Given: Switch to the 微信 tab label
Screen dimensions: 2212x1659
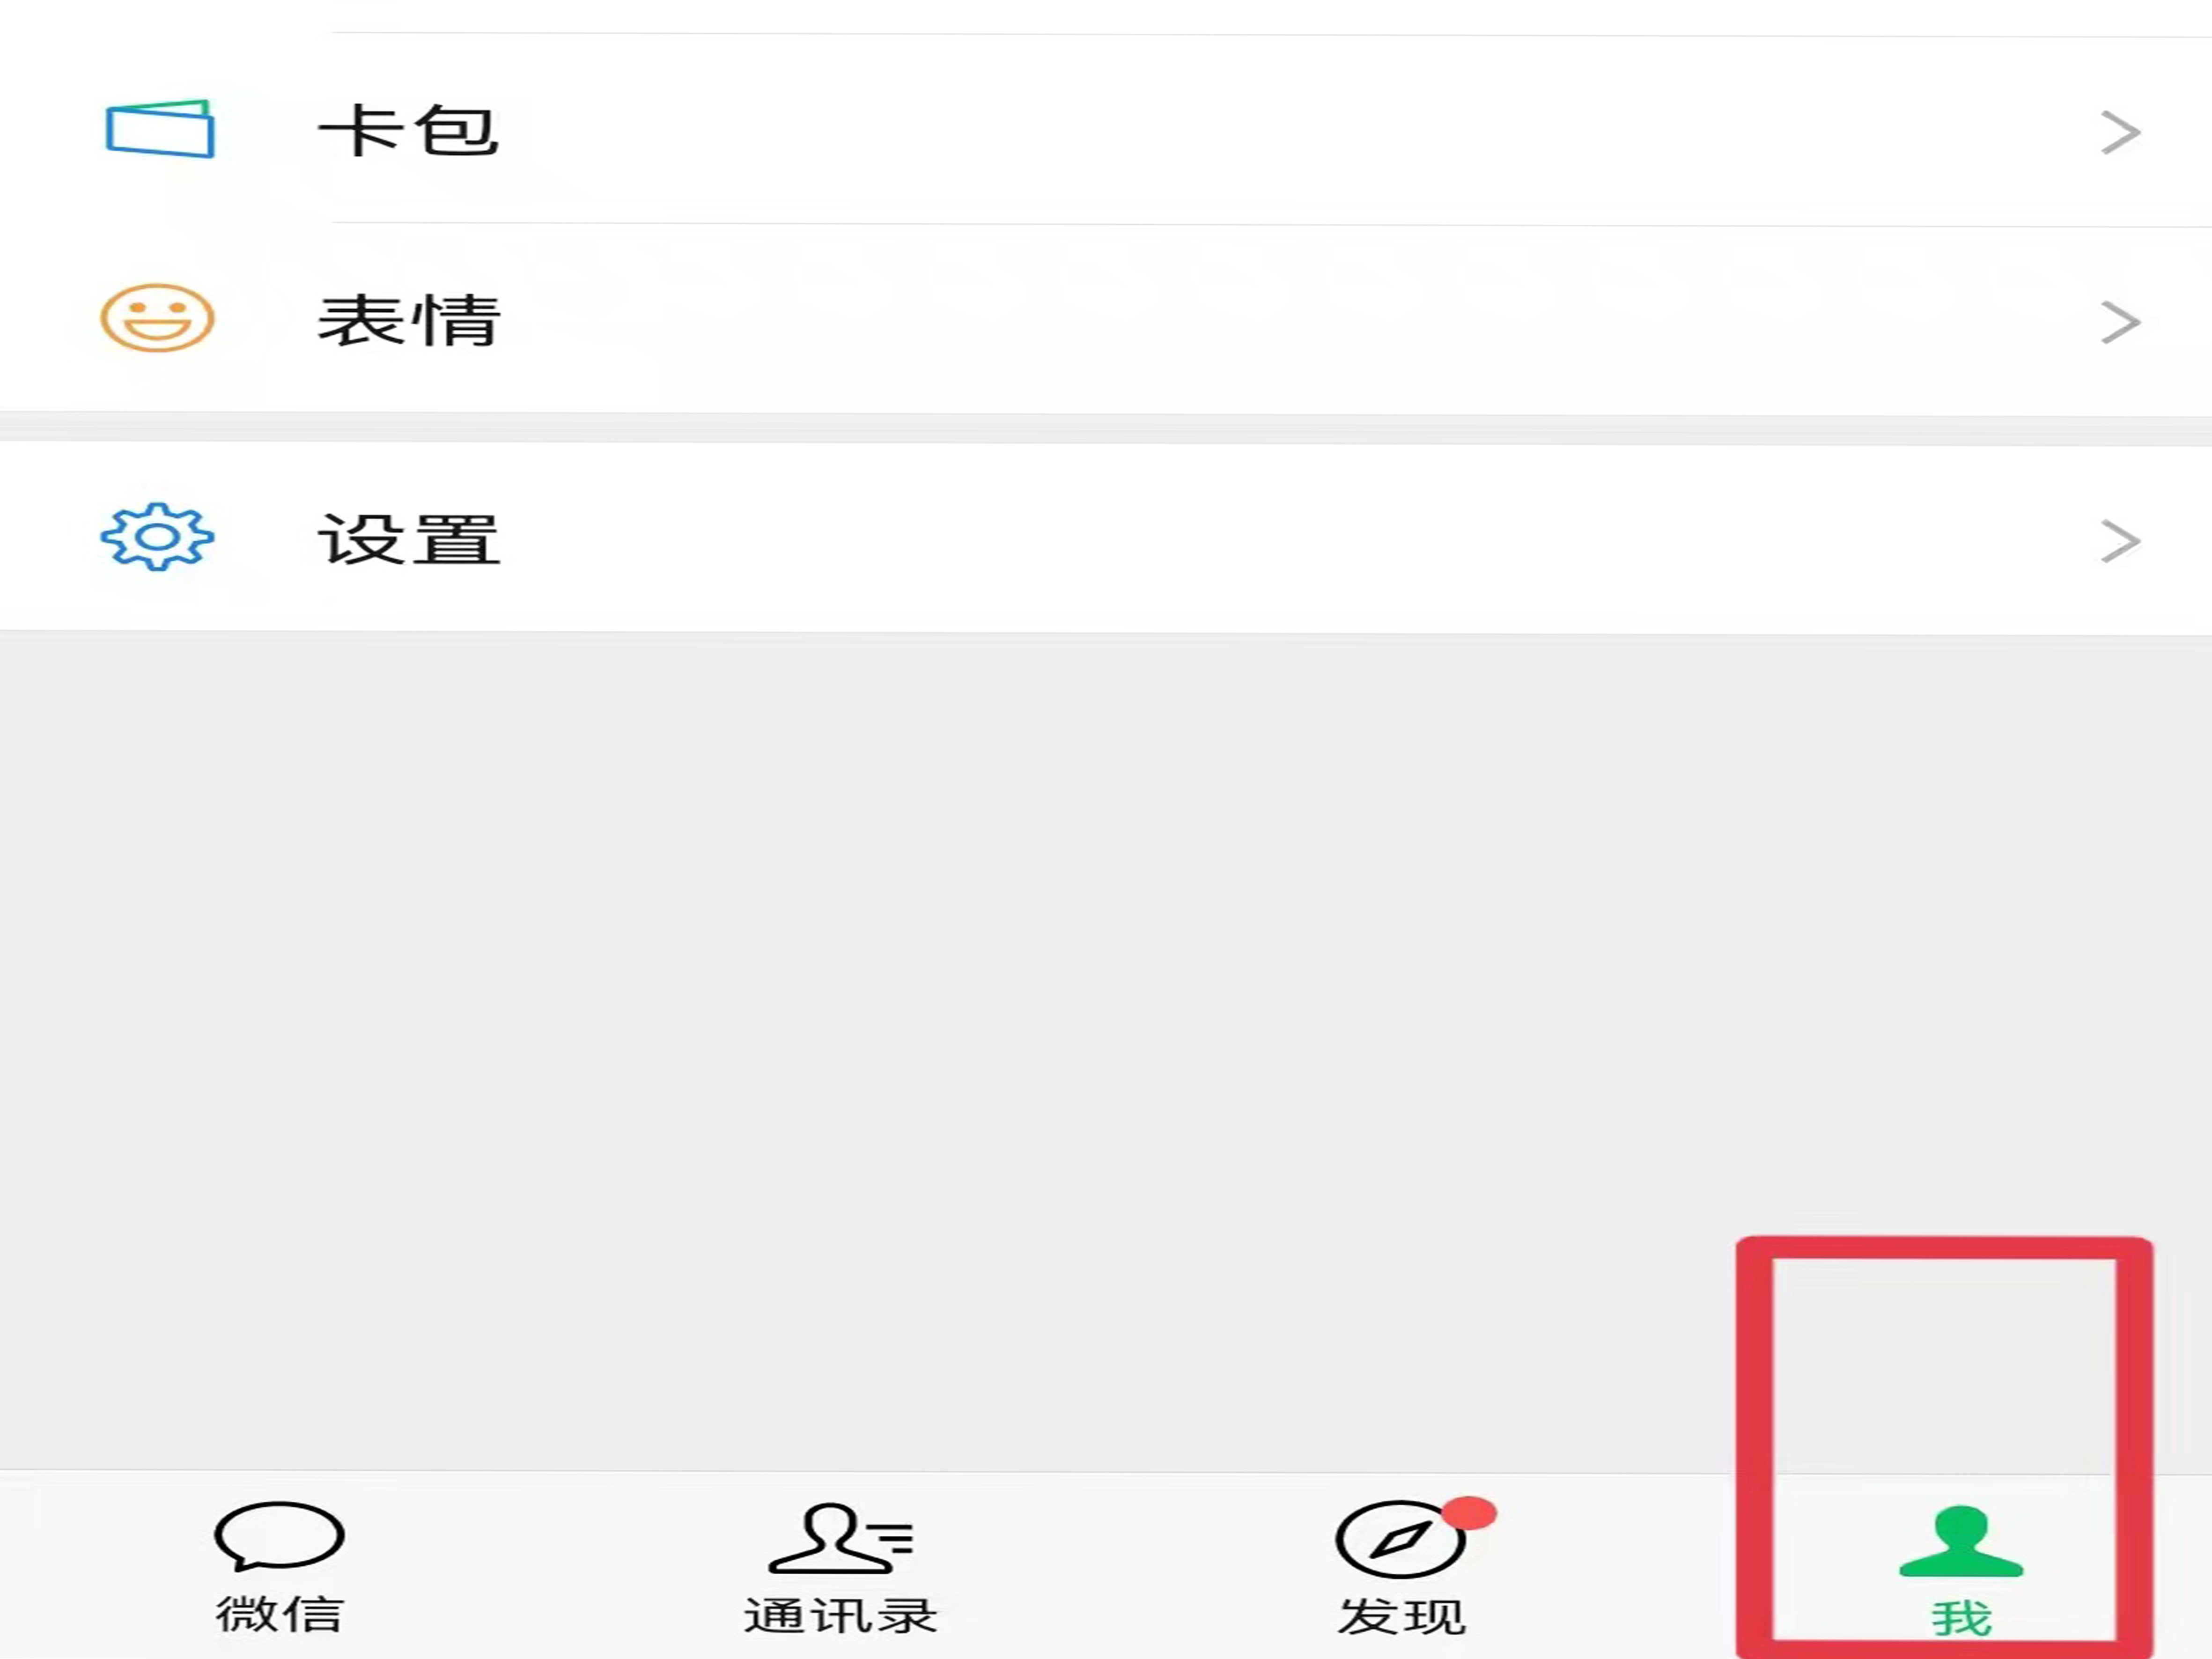Looking at the screenshot, I should pos(280,1615).
